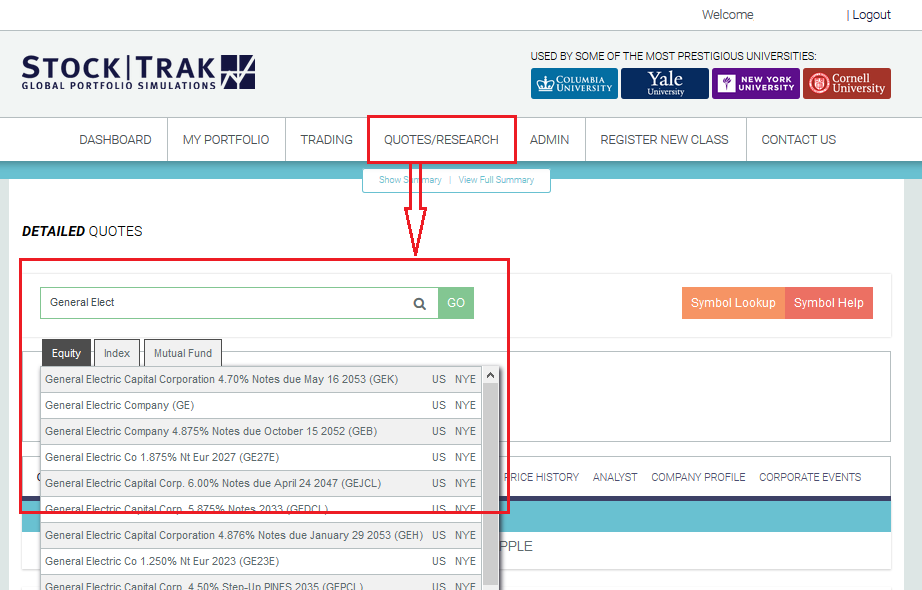Select the Equity tab

(x=66, y=353)
